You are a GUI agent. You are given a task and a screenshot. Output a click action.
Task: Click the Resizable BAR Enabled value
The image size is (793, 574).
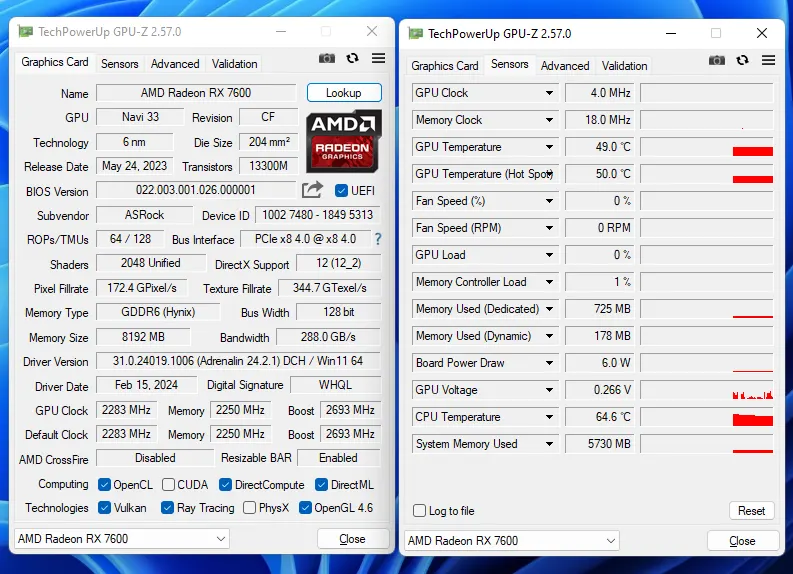[x=338, y=458]
